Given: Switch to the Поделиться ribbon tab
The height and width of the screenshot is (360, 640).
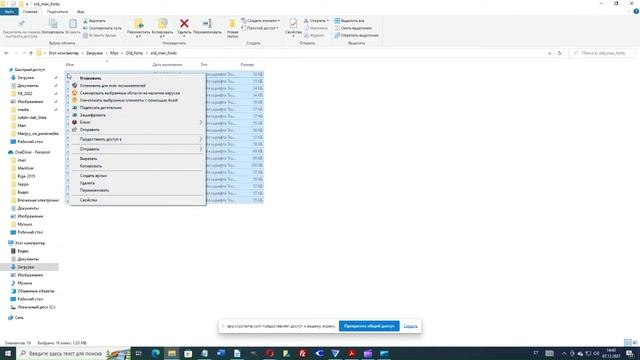Looking at the screenshot, I should tap(57, 12).
